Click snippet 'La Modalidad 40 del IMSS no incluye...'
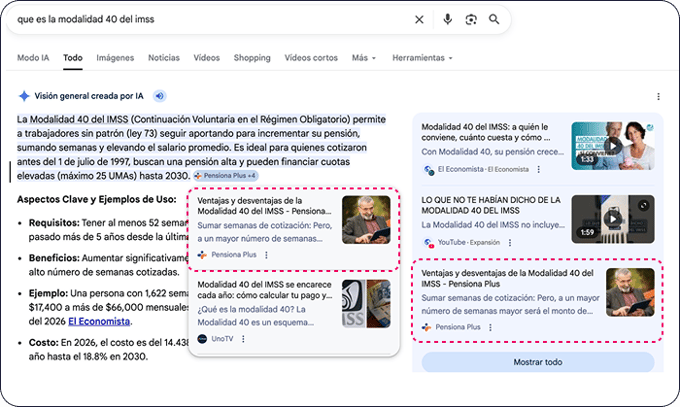The image size is (680, 407). 493,225
